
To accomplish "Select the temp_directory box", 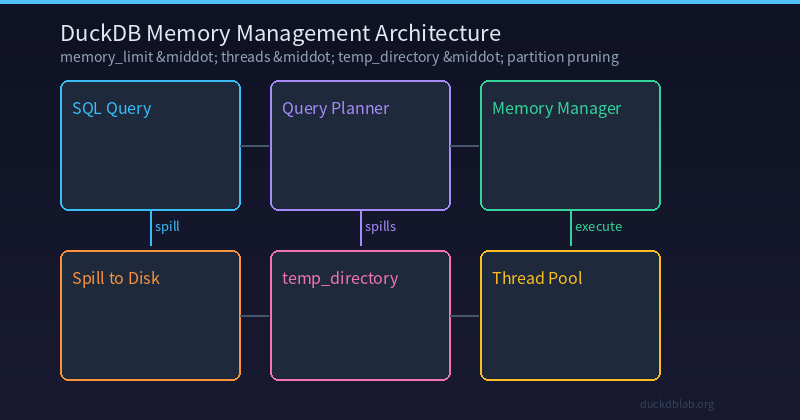I will tap(360, 315).
